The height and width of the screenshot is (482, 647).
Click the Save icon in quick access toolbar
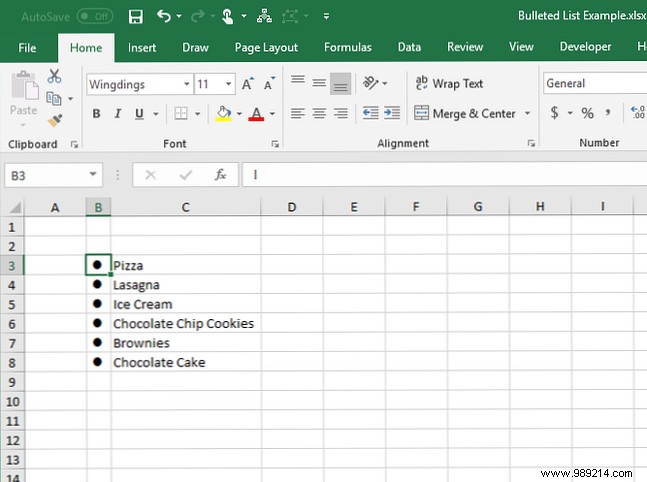click(x=136, y=17)
